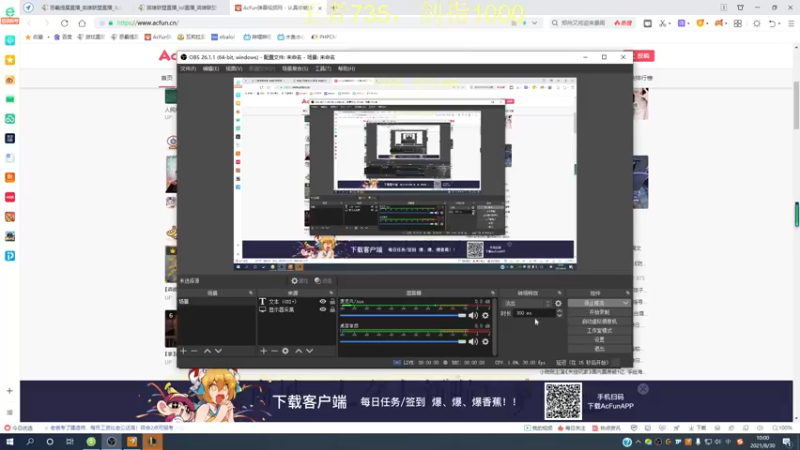800x450 pixels.
Task: Switch to the second browser tab
Action: point(179,8)
